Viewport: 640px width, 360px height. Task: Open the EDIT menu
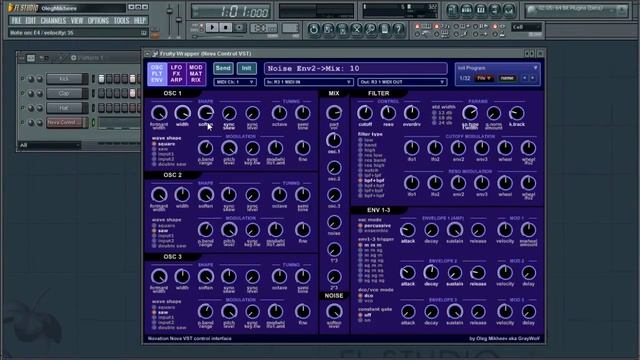tap(31, 20)
